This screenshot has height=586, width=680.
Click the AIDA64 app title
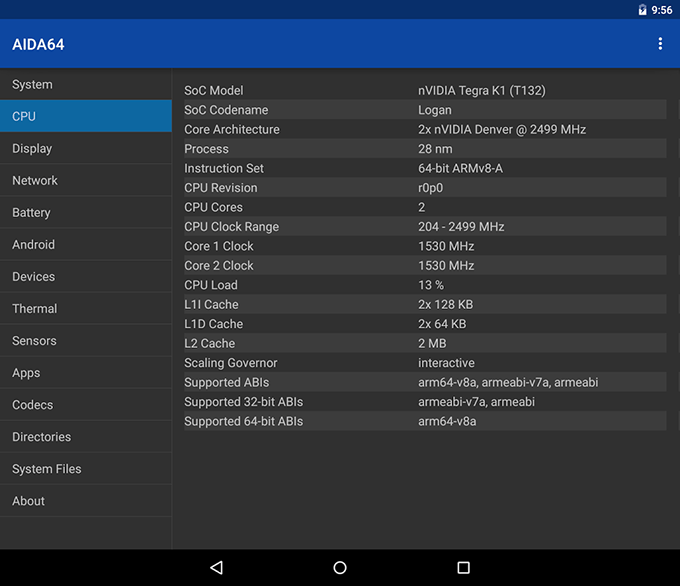click(x=38, y=44)
